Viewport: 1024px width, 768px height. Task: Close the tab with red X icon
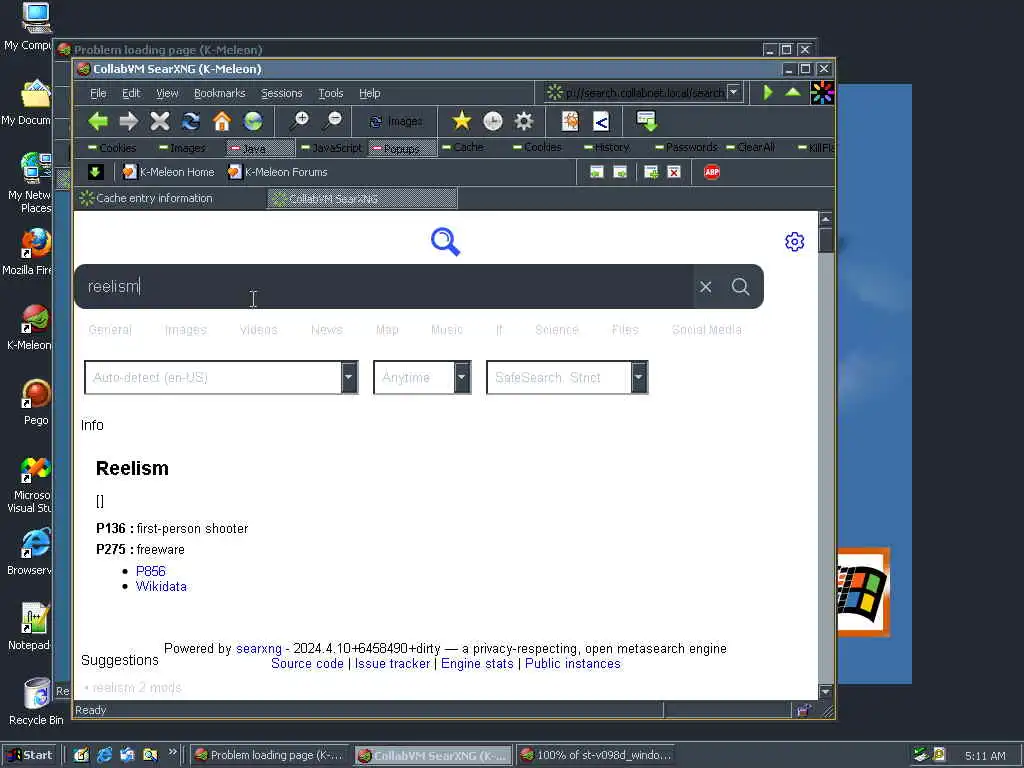(674, 172)
